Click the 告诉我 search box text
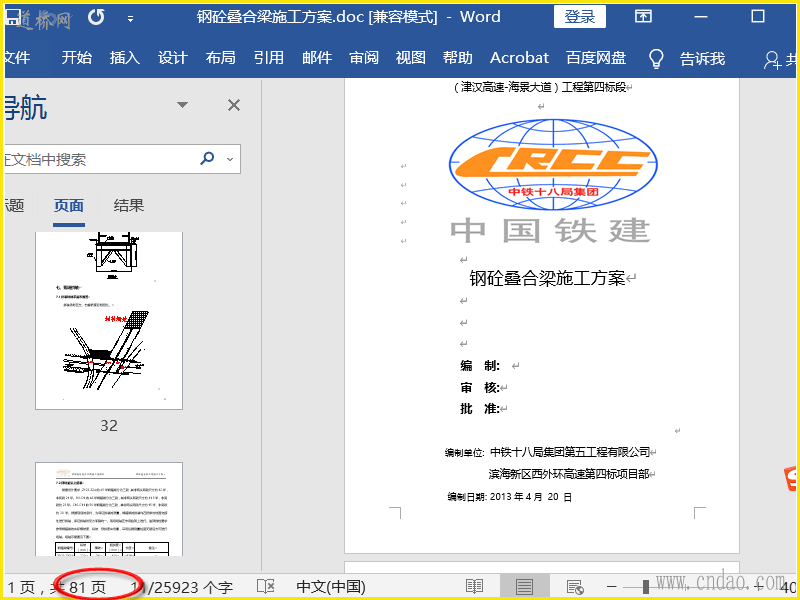Image resolution: width=800 pixels, height=600 pixels. (702, 58)
